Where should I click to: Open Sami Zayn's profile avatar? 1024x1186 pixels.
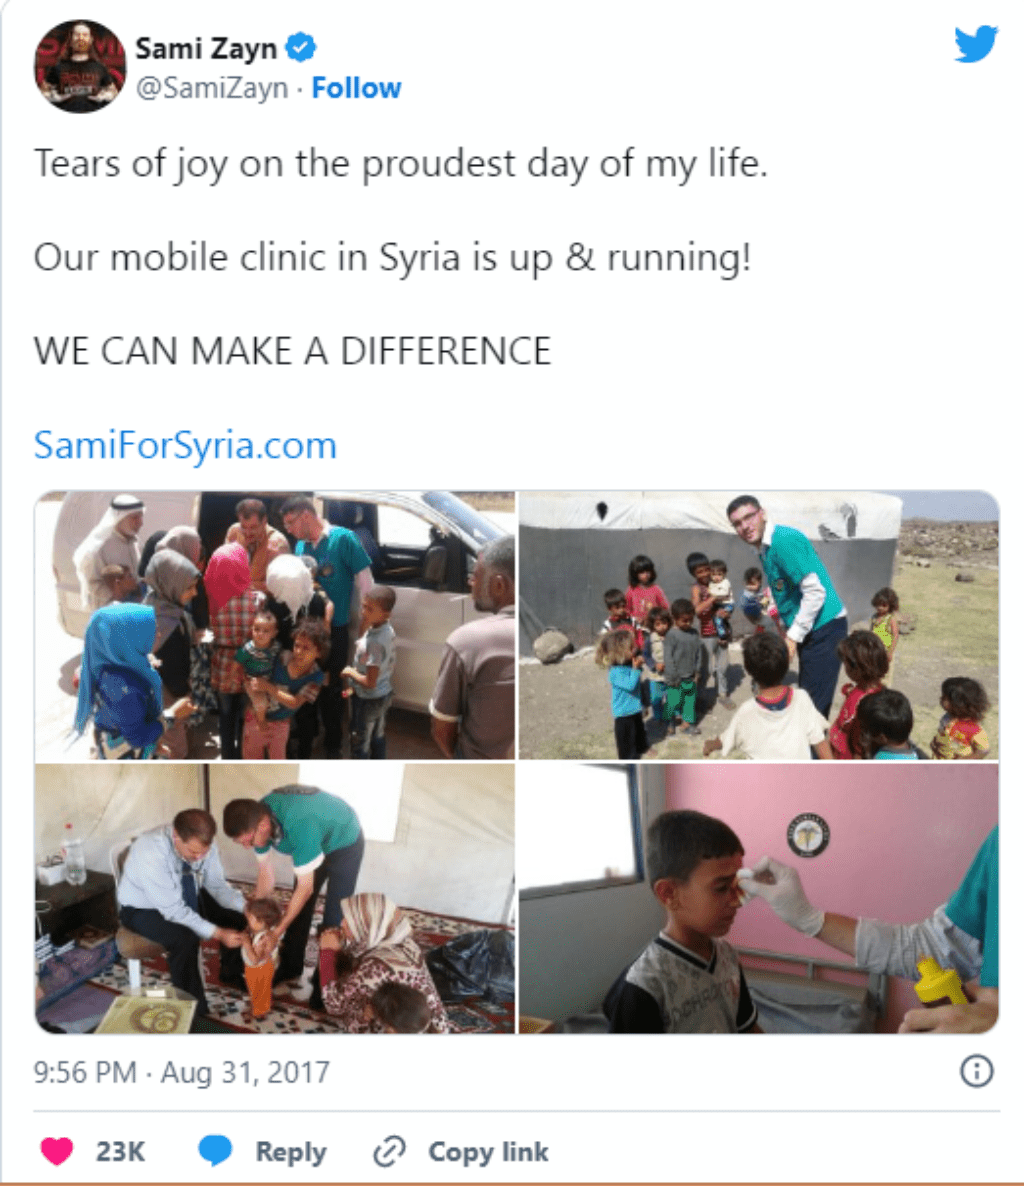80,67
